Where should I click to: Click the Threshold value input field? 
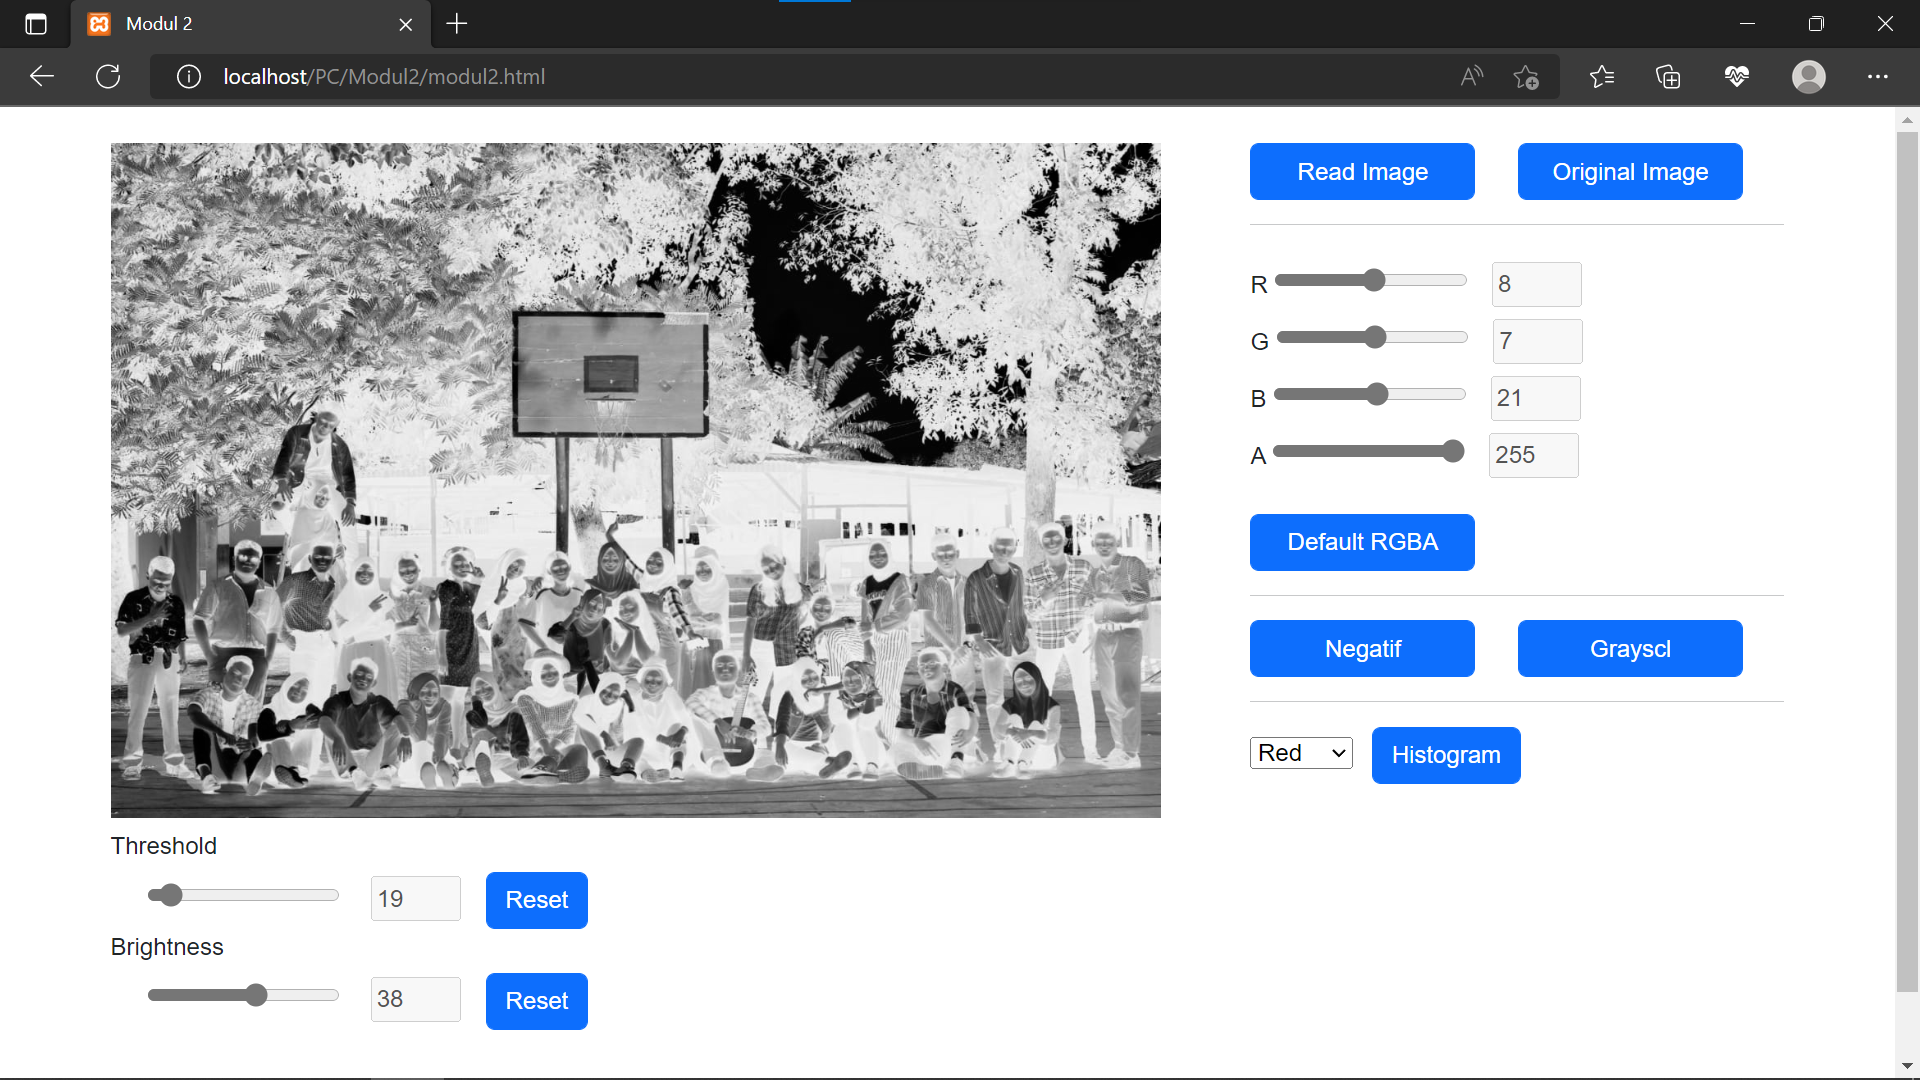click(414, 899)
